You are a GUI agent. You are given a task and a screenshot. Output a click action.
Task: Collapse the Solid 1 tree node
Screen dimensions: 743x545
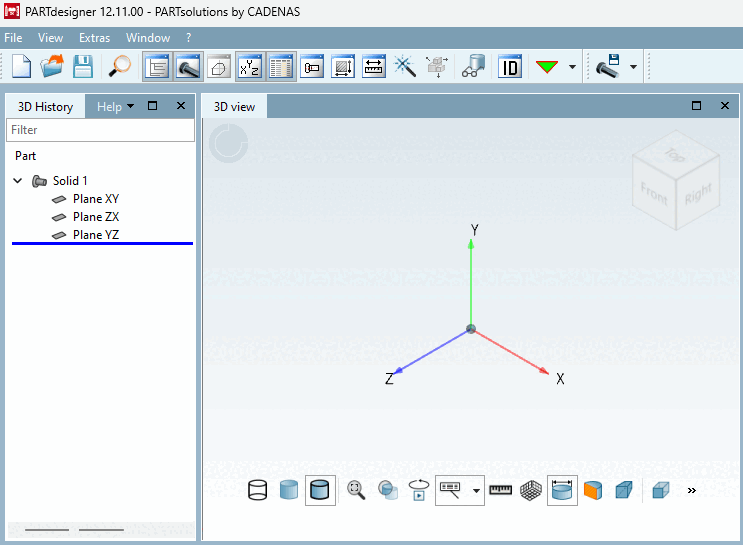(x=18, y=181)
